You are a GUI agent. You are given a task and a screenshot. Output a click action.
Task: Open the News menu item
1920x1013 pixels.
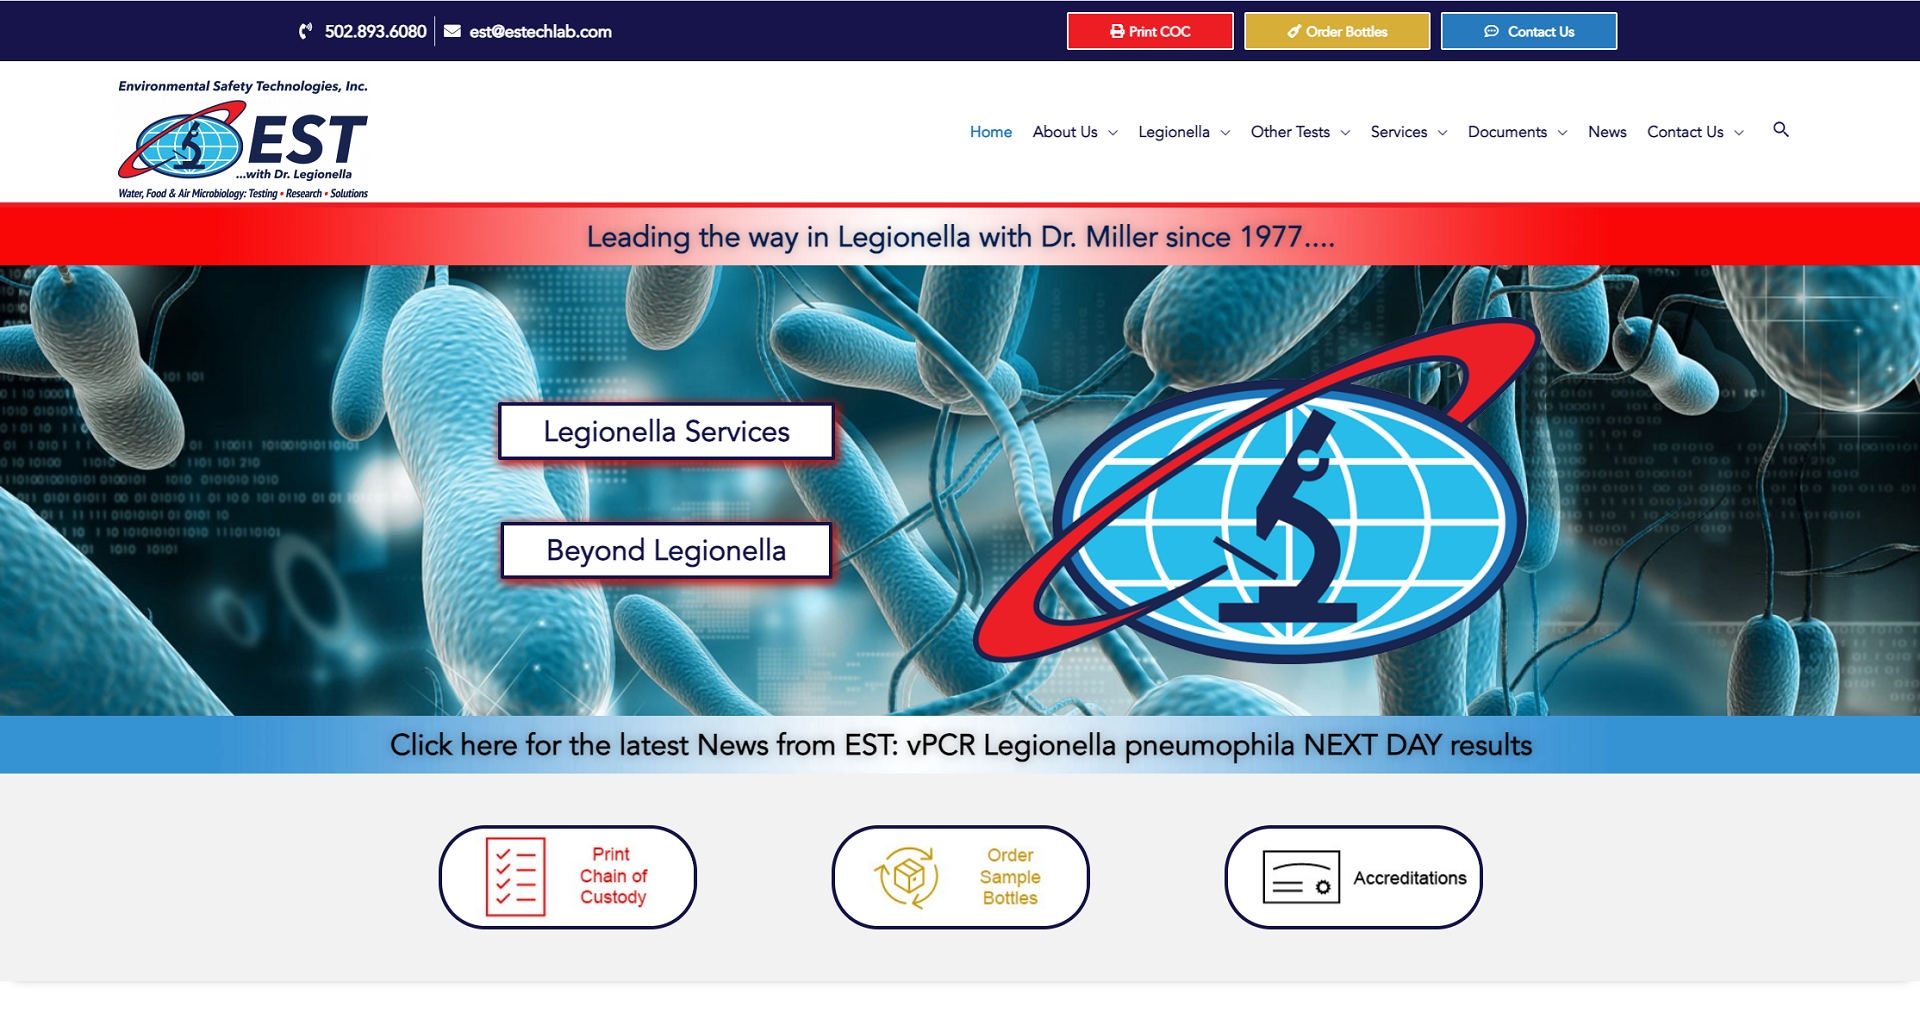pos(1607,132)
